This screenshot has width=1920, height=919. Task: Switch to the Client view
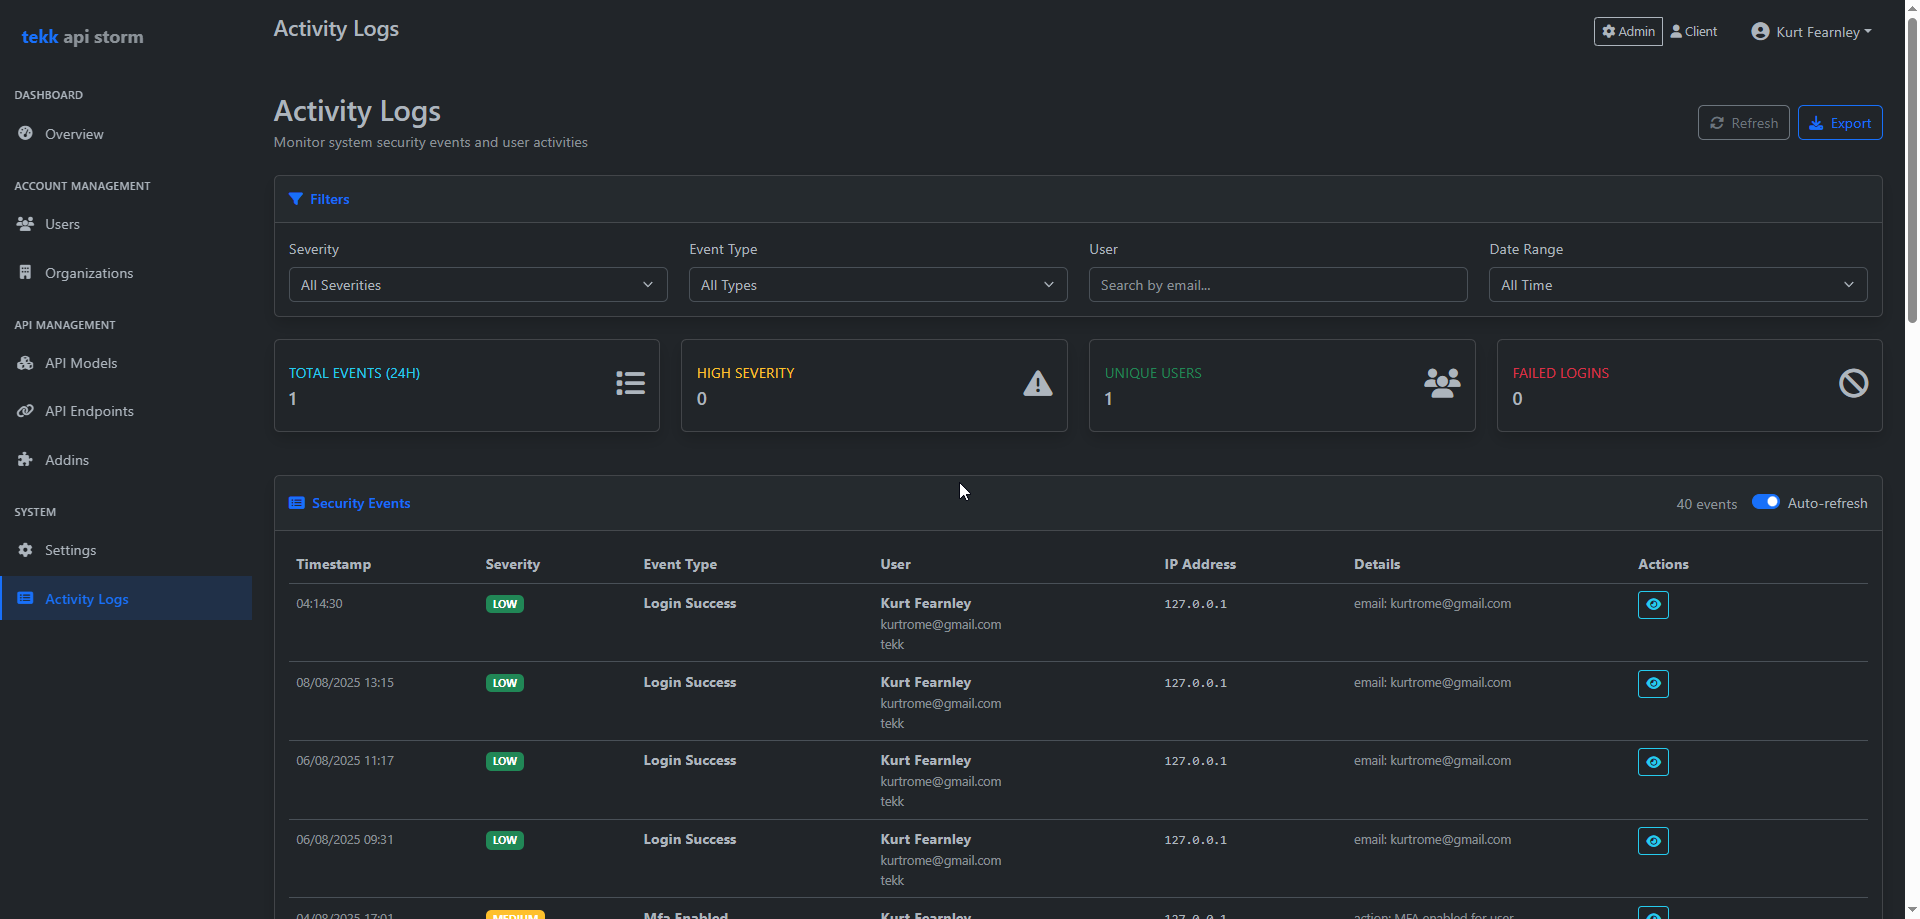1693,31
